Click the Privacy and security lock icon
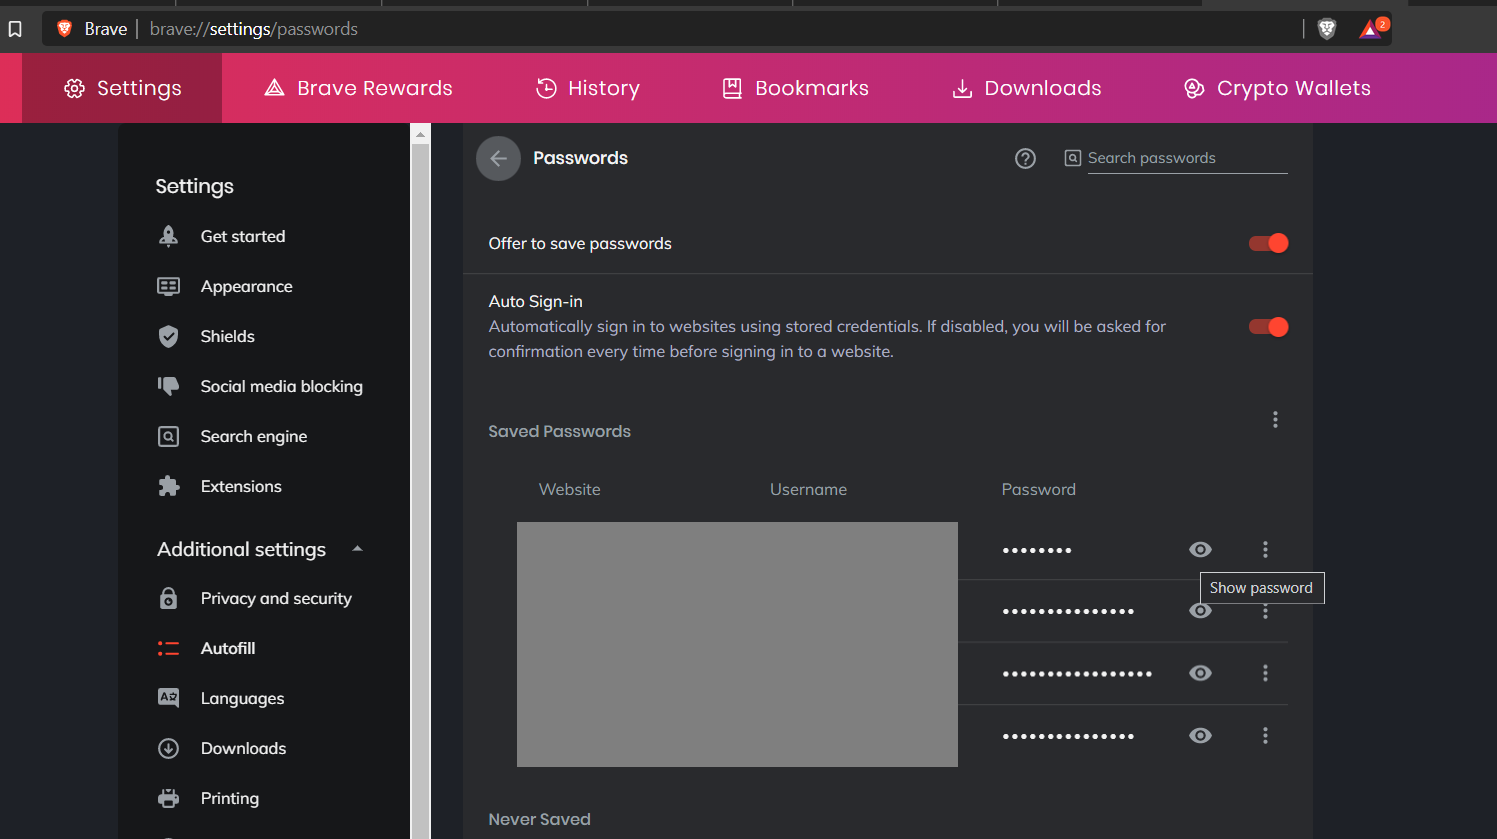Image resolution: width=1497 pixels, height=839 pixels. click(168, 598)
